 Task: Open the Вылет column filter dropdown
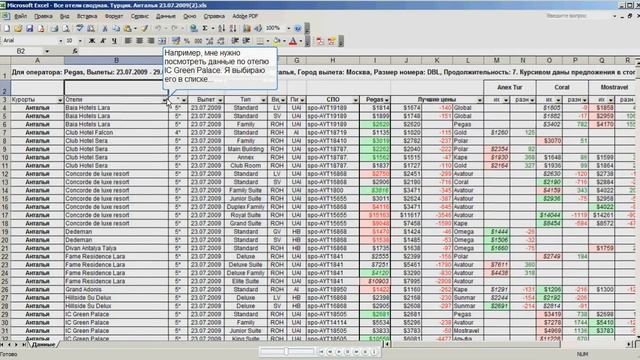click(x=220, y=100)
